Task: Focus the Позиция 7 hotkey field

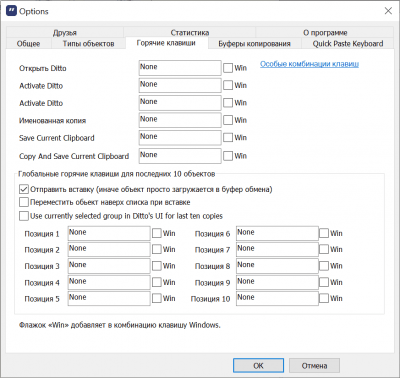Action: [x=277, y=249]
